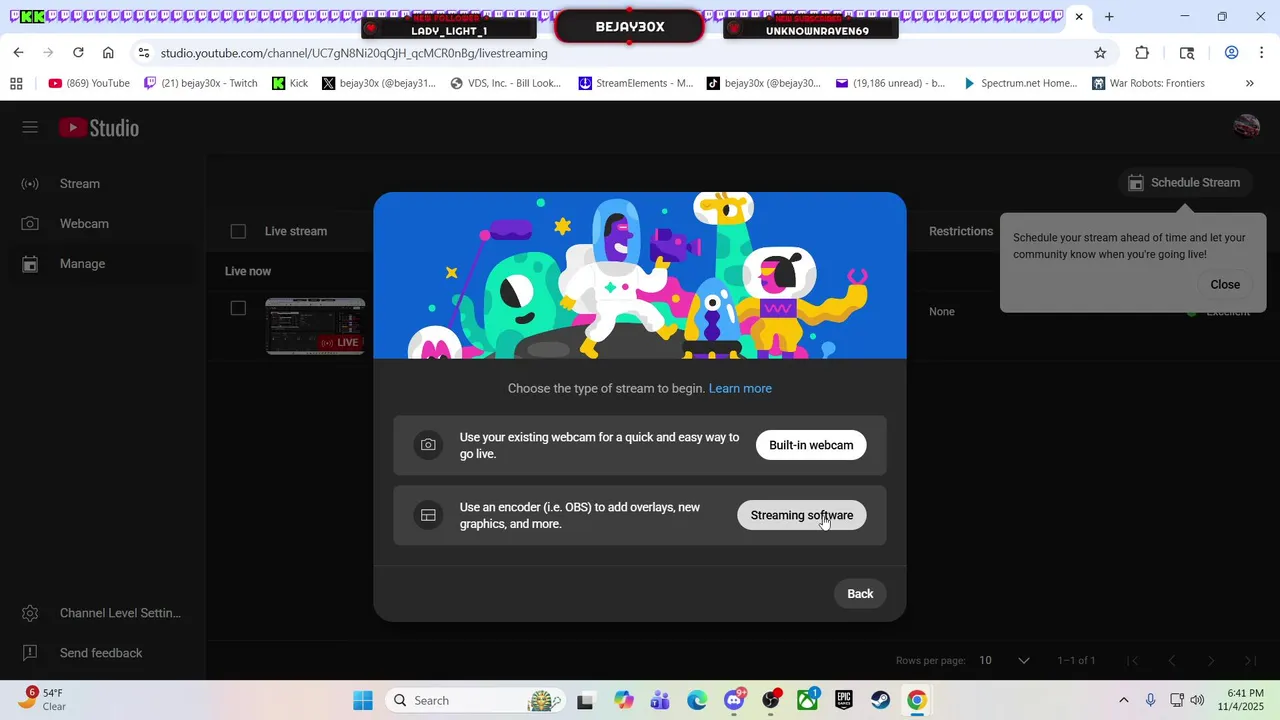
Task: Click the encoder layout icon in dialog
Action: (428, 515)
